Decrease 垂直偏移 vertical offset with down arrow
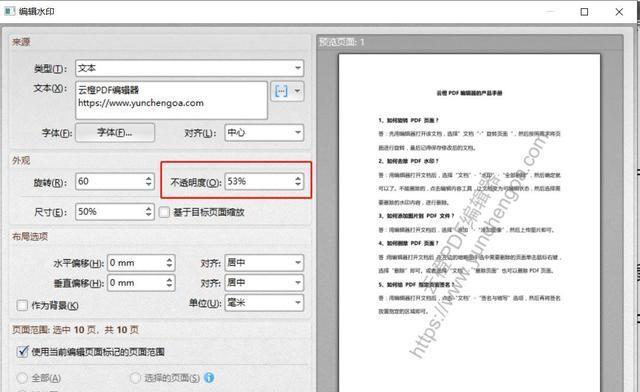Viewport: 640px width, 392px height. point(169,287)
